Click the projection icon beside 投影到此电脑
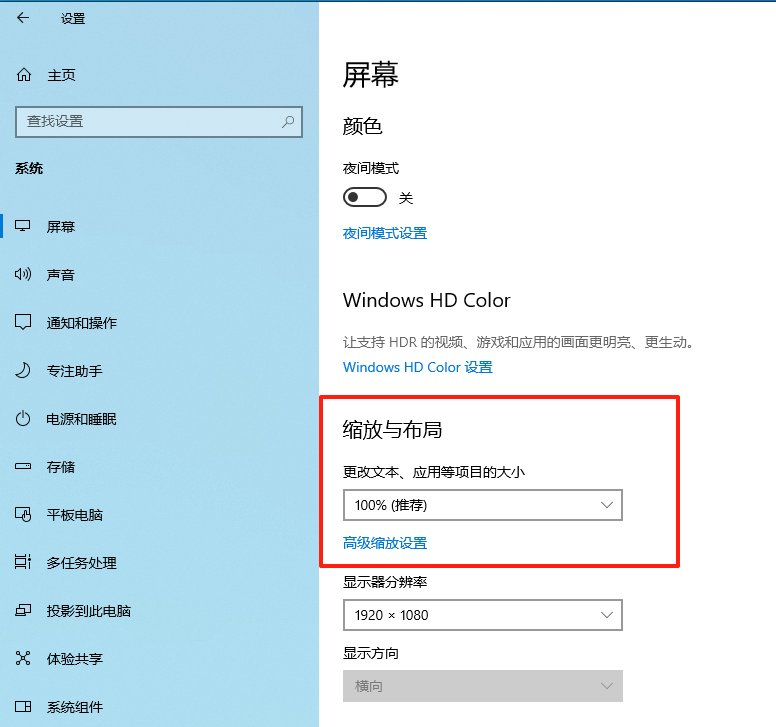The width and height of the screenshot is (776, 727). click(x=23, y=610)
